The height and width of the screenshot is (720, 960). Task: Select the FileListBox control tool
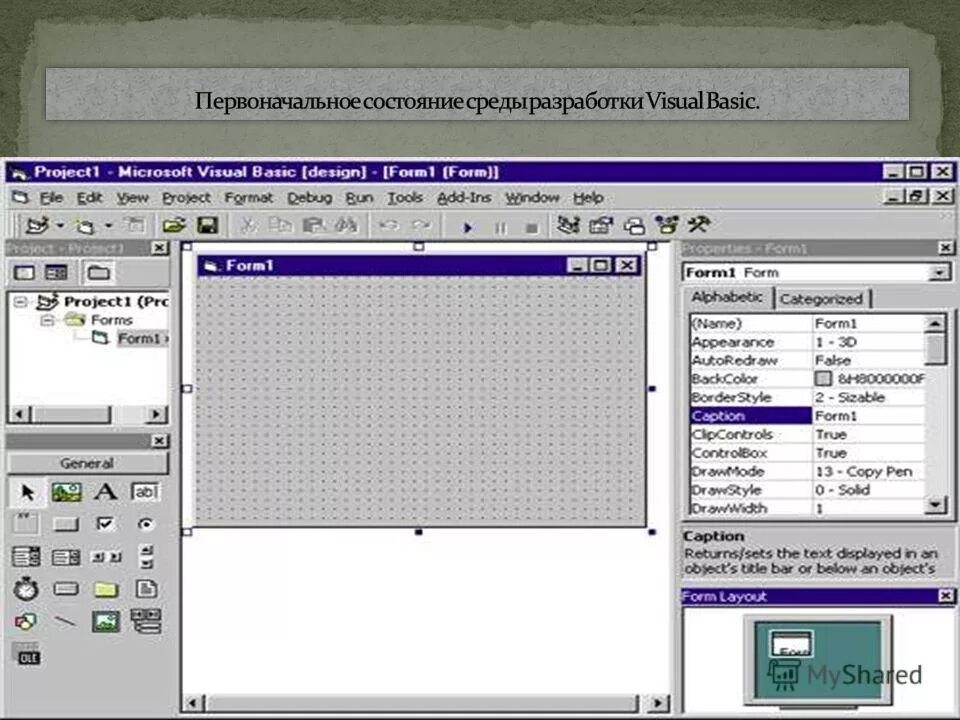pyautogui.click(x=146, y=589)
